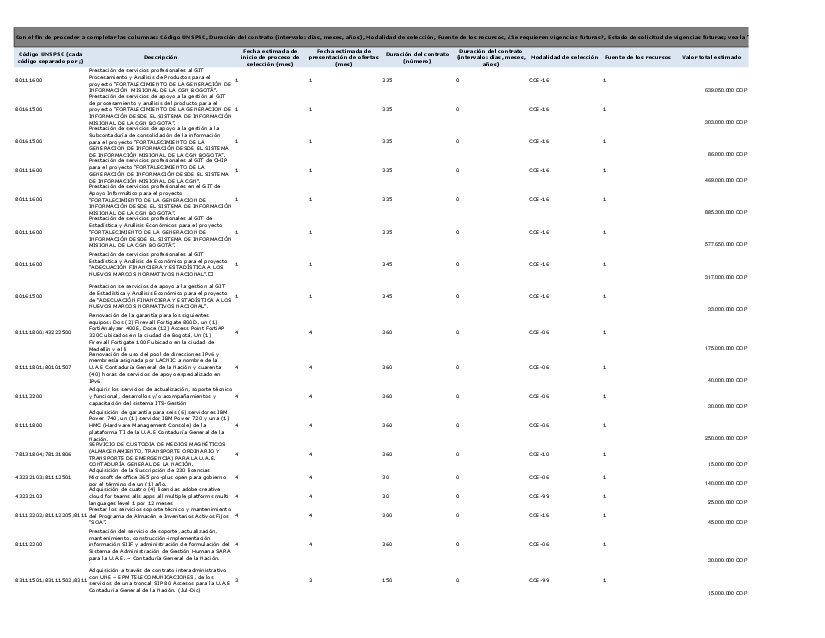Click the value "250.000.000 COP"
The width and height of the screenshot is (825, 638).
coord(726,438)
